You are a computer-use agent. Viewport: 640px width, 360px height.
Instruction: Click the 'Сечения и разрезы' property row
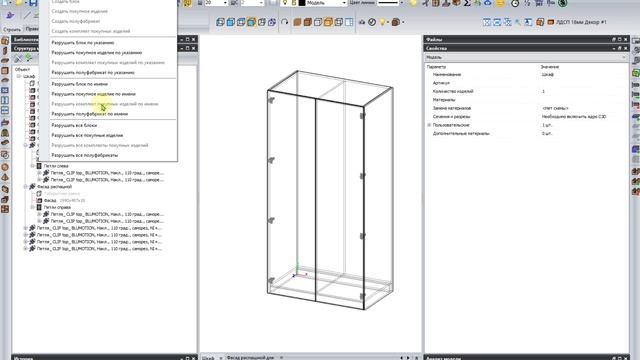(527, 117)
